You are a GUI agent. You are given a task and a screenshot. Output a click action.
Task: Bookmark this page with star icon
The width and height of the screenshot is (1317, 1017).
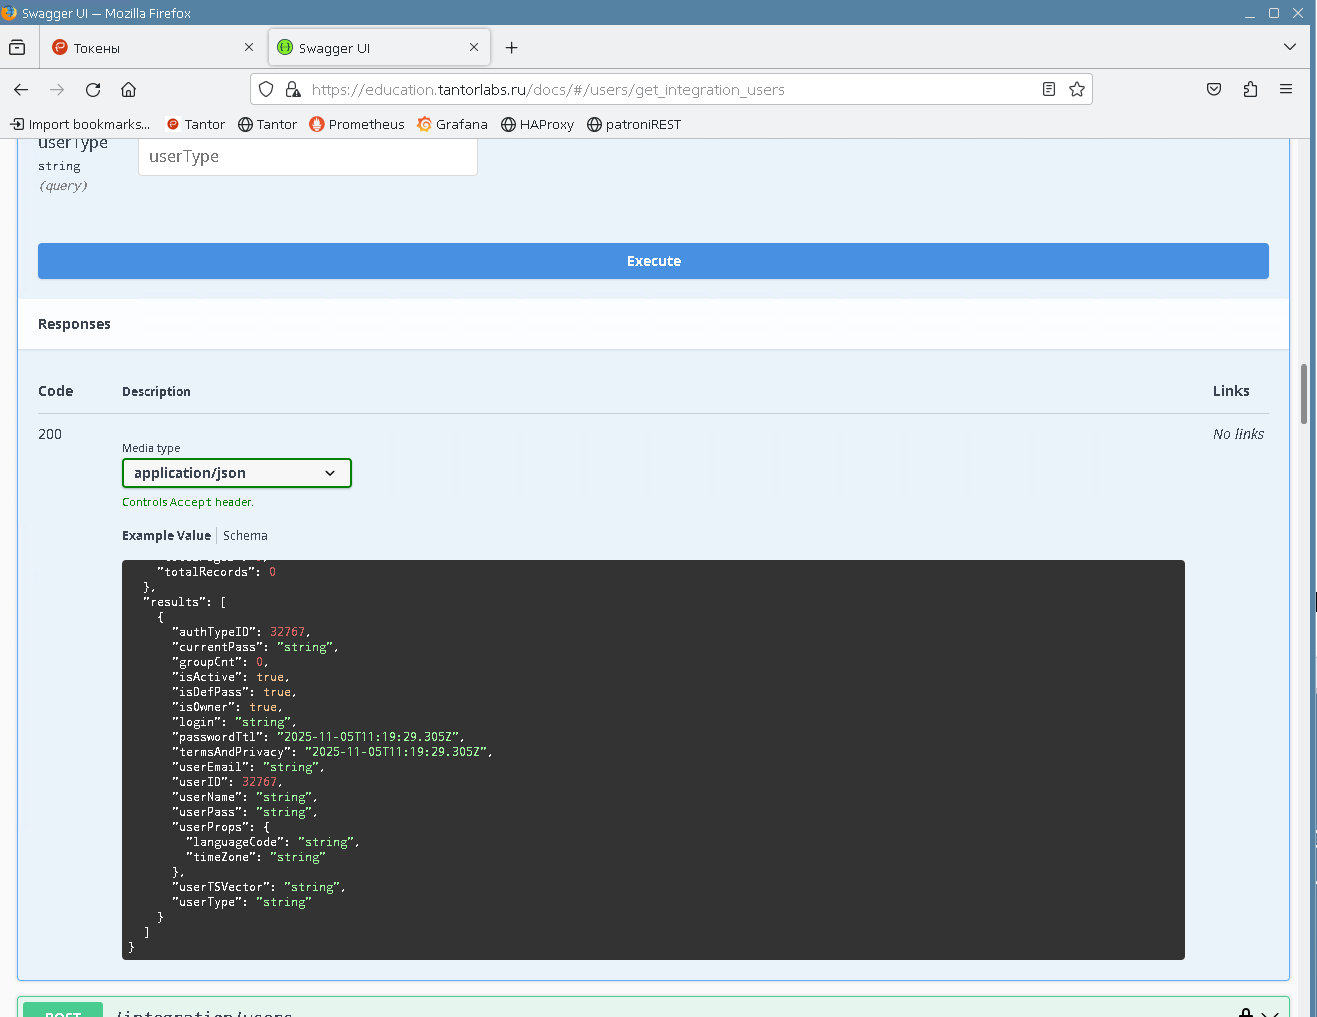[x=1077, y=90]
